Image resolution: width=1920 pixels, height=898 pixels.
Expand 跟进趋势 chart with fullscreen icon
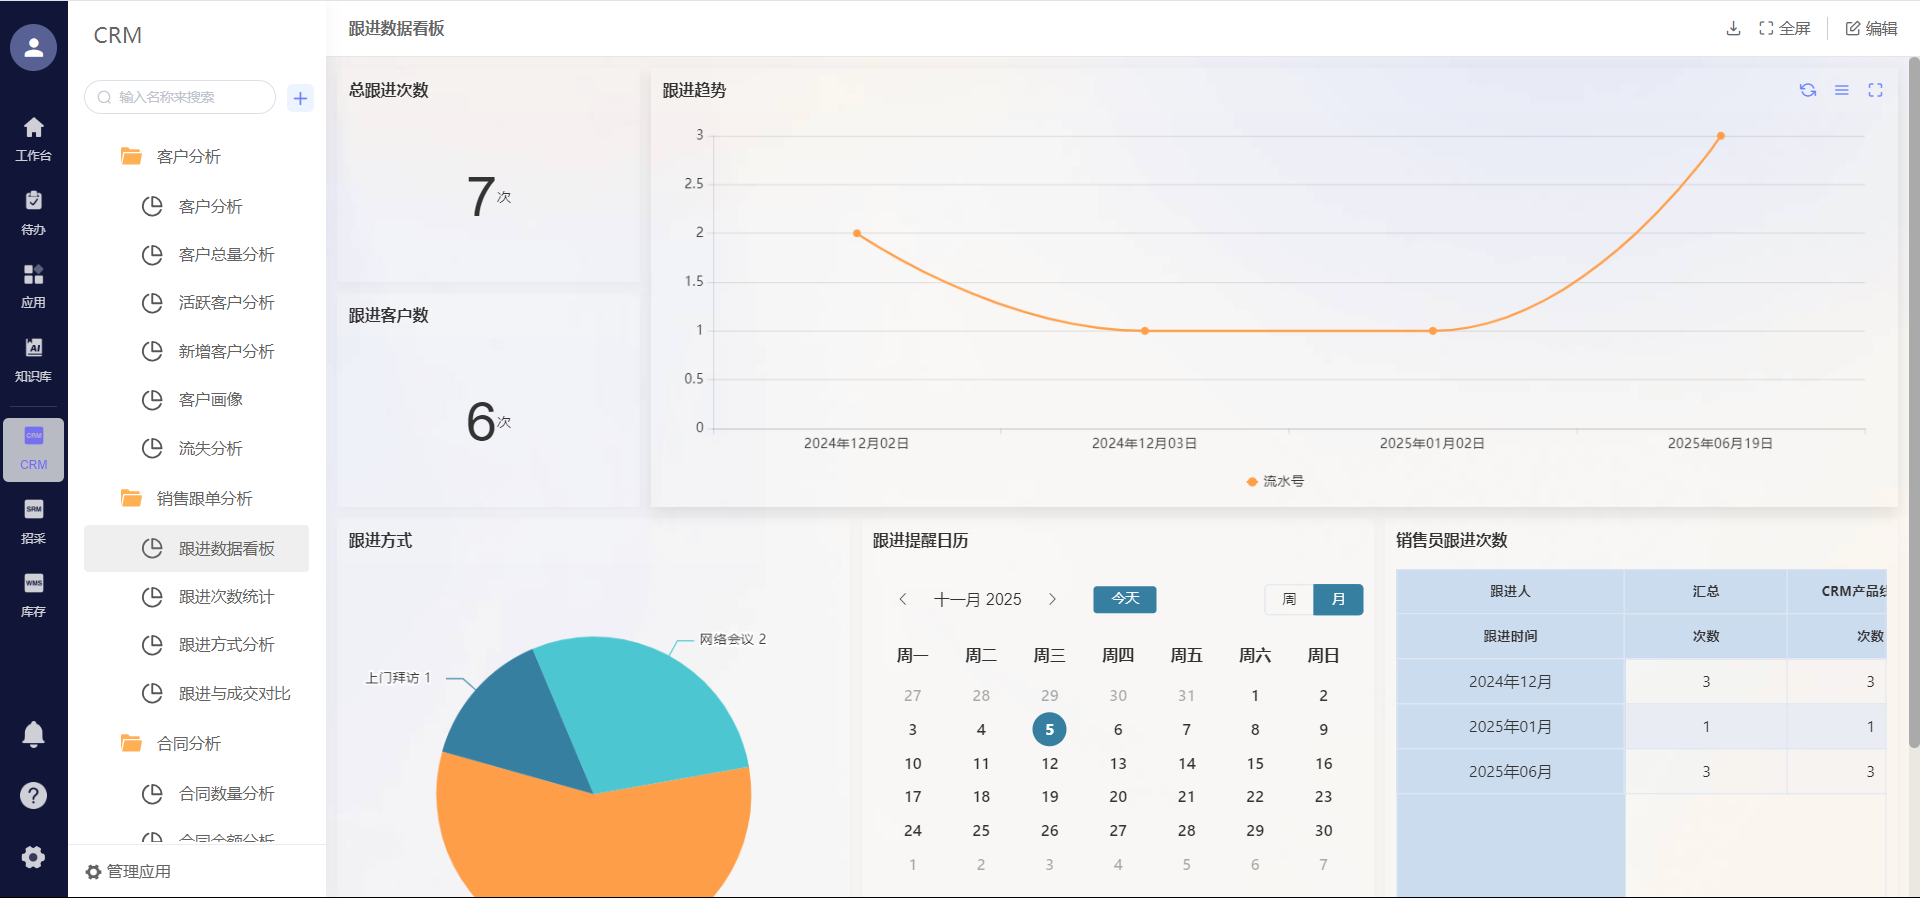[x=1875, y=90]
